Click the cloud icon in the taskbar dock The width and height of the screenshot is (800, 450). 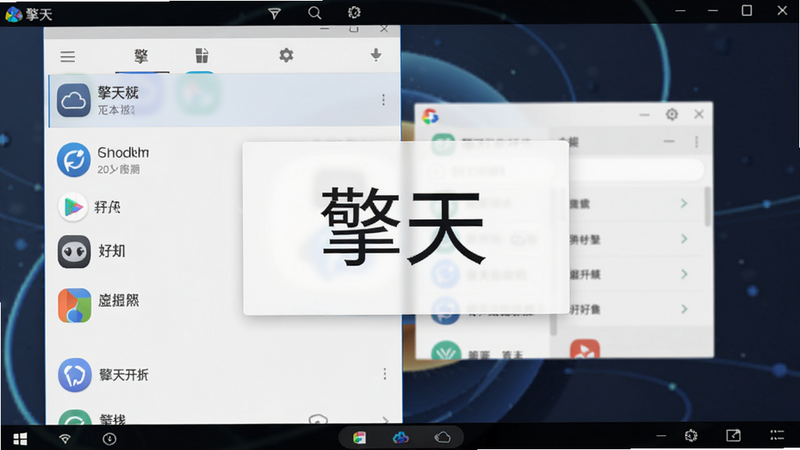(442, 437)
